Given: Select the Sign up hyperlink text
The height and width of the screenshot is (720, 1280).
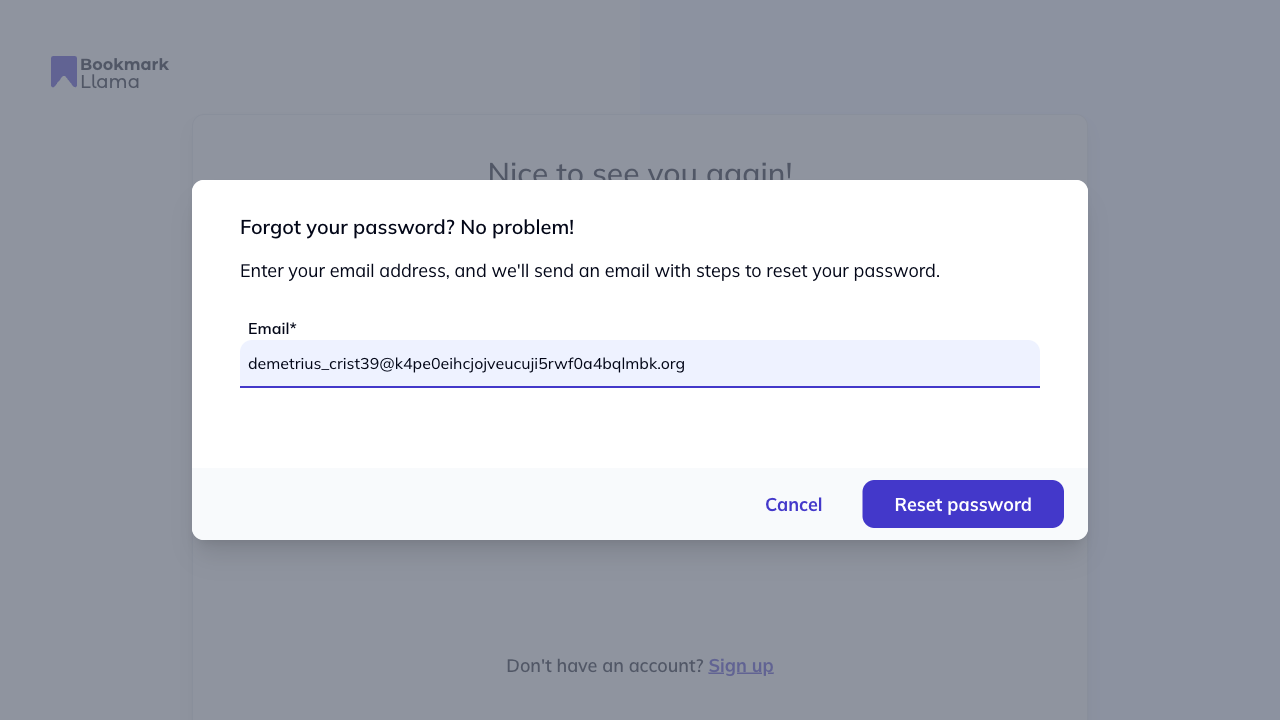Looking at the screenshot, I should click(740, 665).
